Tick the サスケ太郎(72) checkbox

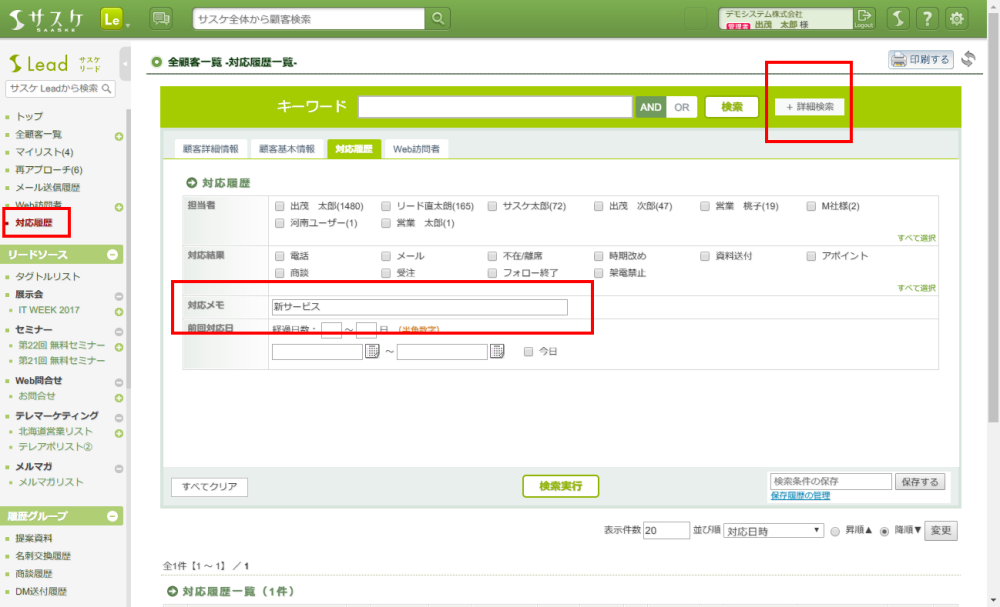pyautogui.click(x=493, y=206)
